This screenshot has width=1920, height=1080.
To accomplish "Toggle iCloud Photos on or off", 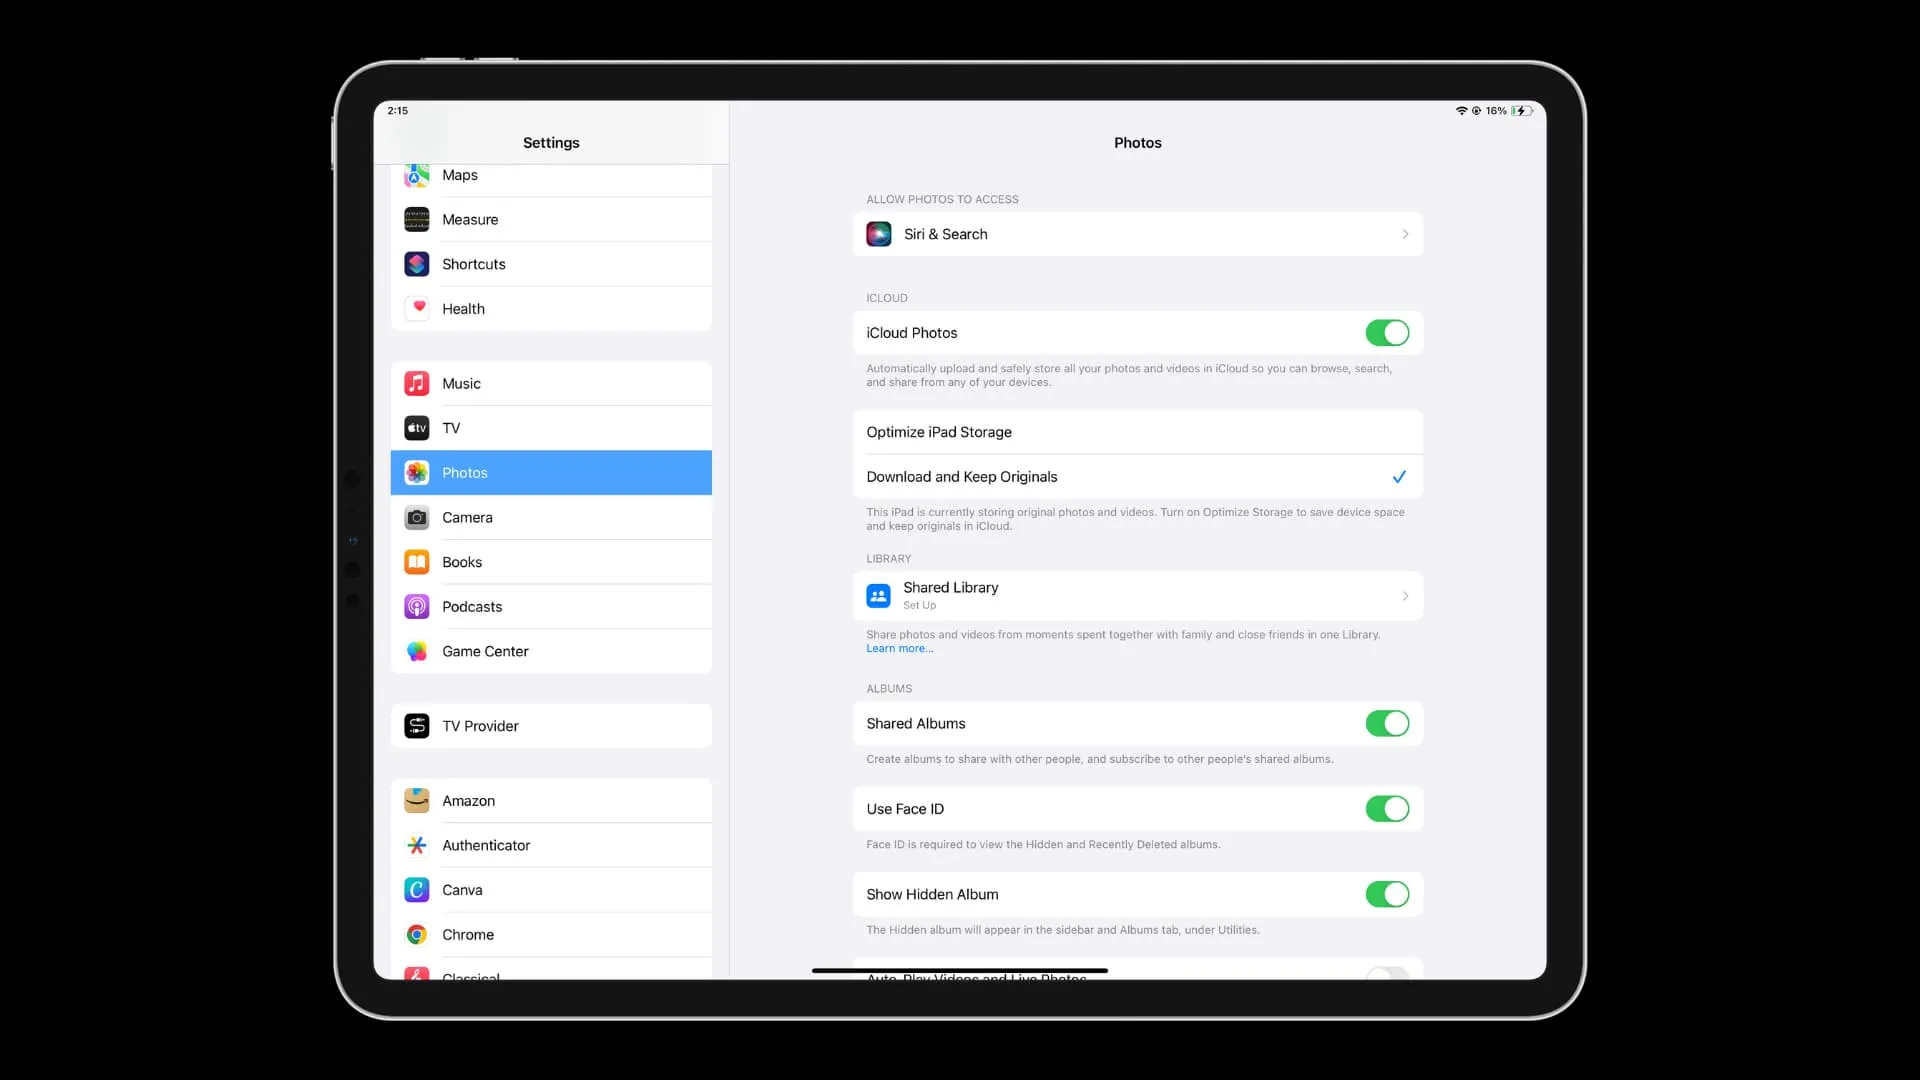I will pos(1386,332).
